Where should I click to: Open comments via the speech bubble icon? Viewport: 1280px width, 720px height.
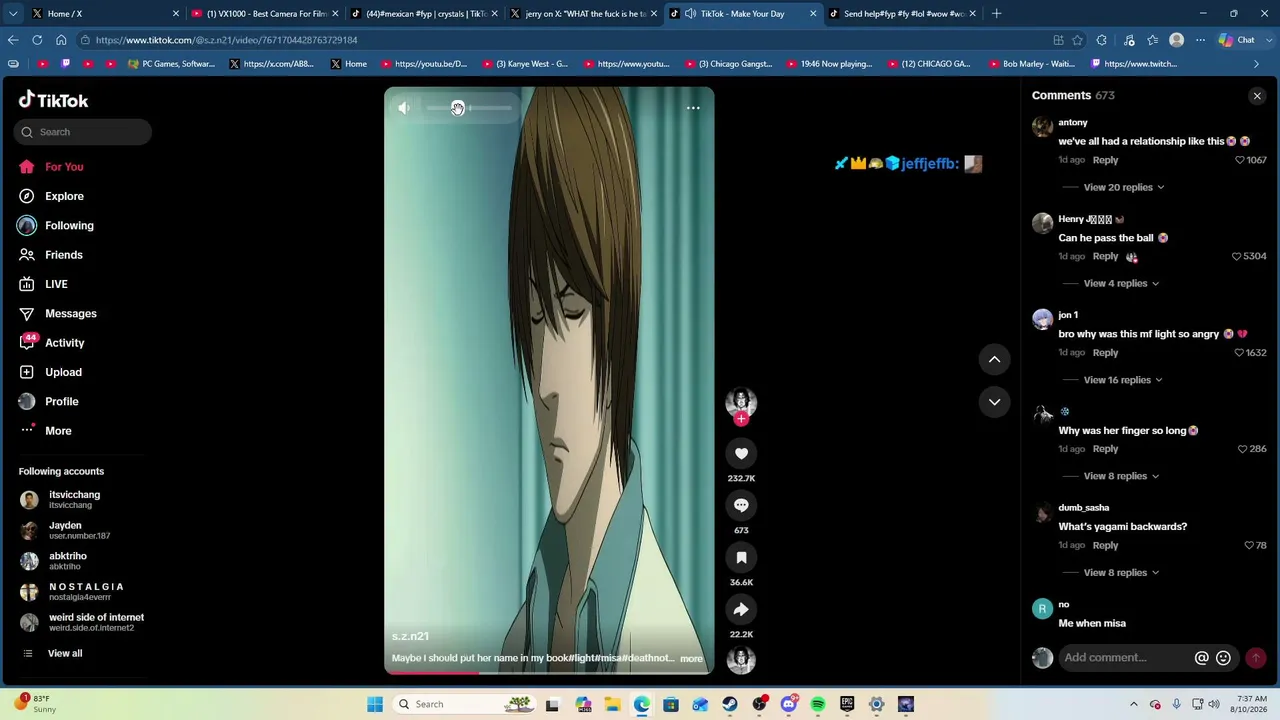(741, 506)
